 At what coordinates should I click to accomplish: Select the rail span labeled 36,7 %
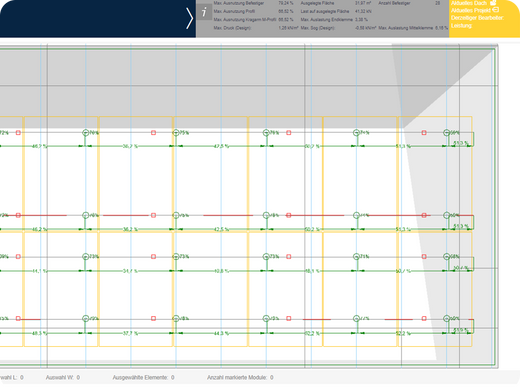click(130, 146)
